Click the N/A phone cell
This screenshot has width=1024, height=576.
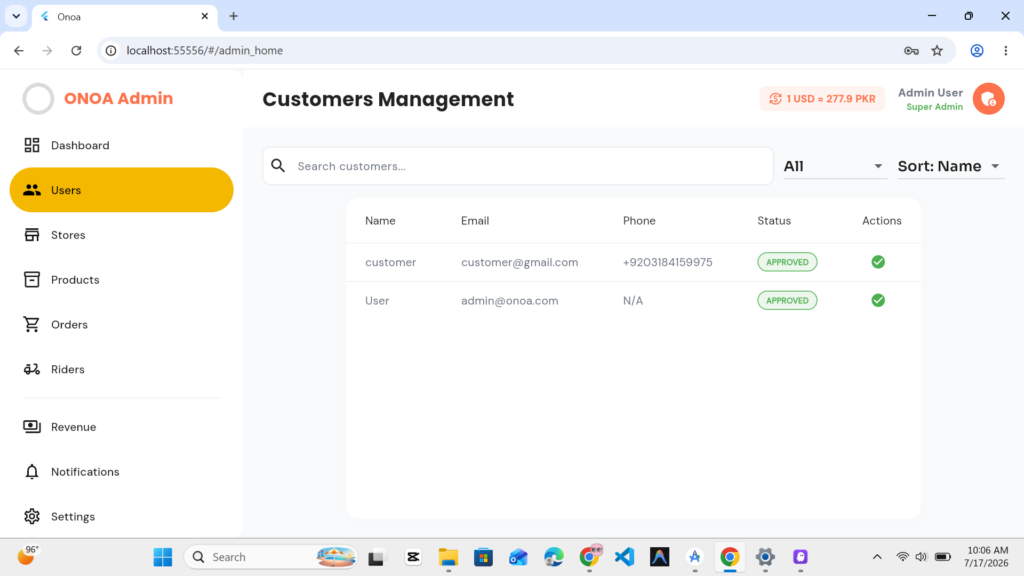(633, 300)
